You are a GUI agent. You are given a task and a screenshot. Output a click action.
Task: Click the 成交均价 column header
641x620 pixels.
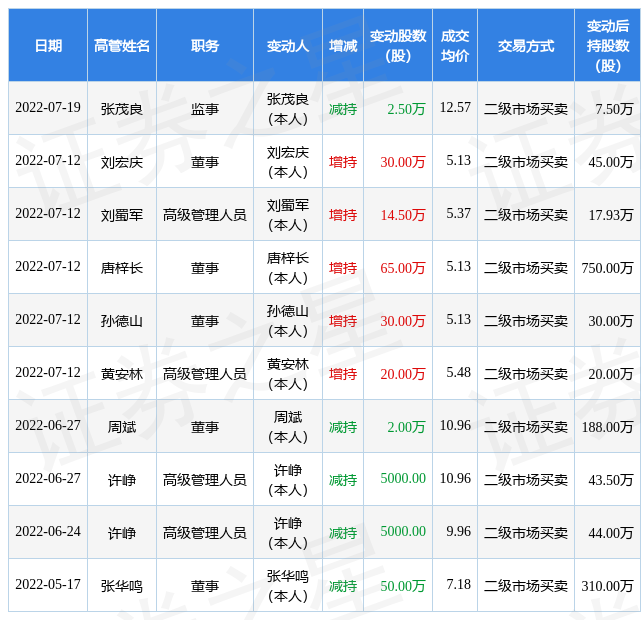[x=455, y=45]
